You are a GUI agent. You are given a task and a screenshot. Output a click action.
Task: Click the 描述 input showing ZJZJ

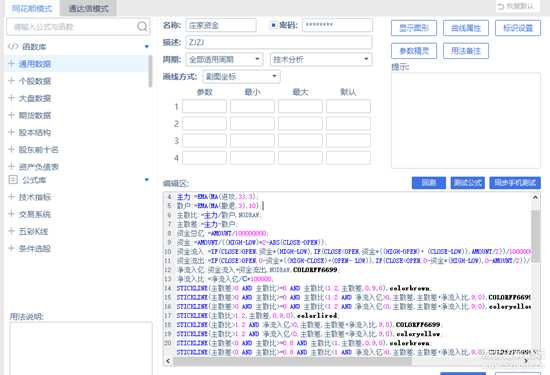coord(279,42)
